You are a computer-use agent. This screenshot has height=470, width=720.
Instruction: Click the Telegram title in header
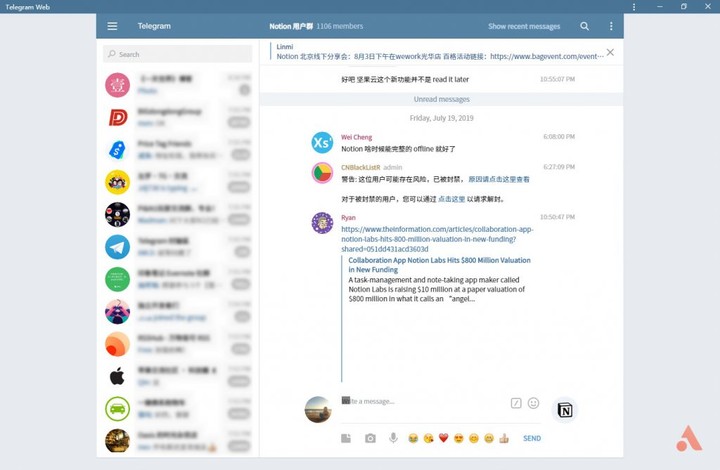[x=154, y=26]
